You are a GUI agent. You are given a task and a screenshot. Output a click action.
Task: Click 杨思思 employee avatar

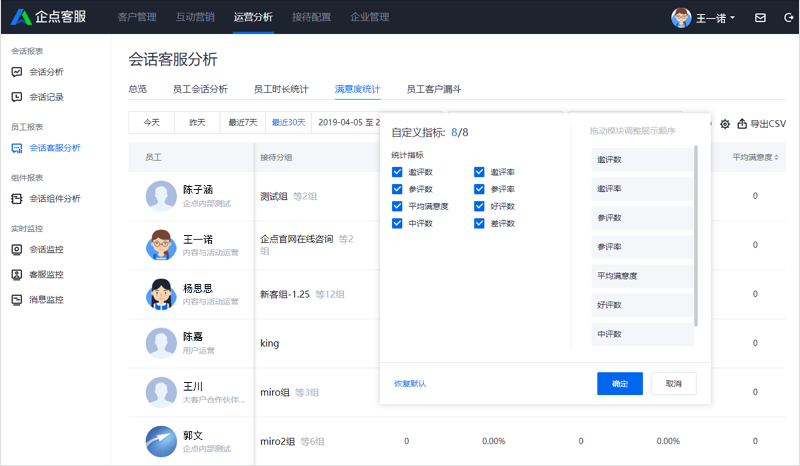161,294
